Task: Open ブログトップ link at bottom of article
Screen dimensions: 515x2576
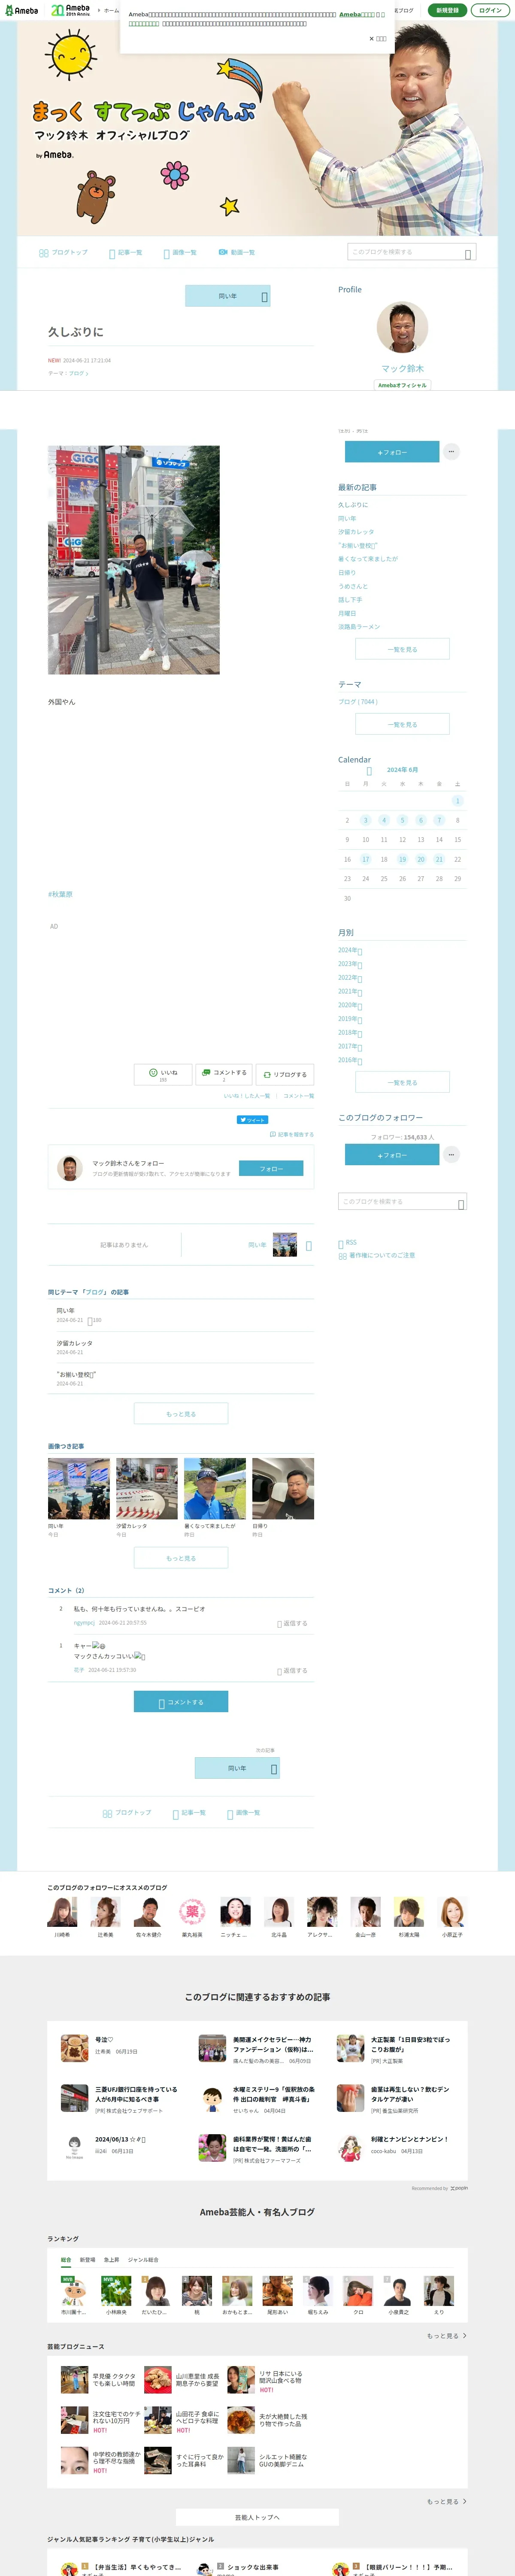Action: pyautogui.click(x=127, y=1813)
